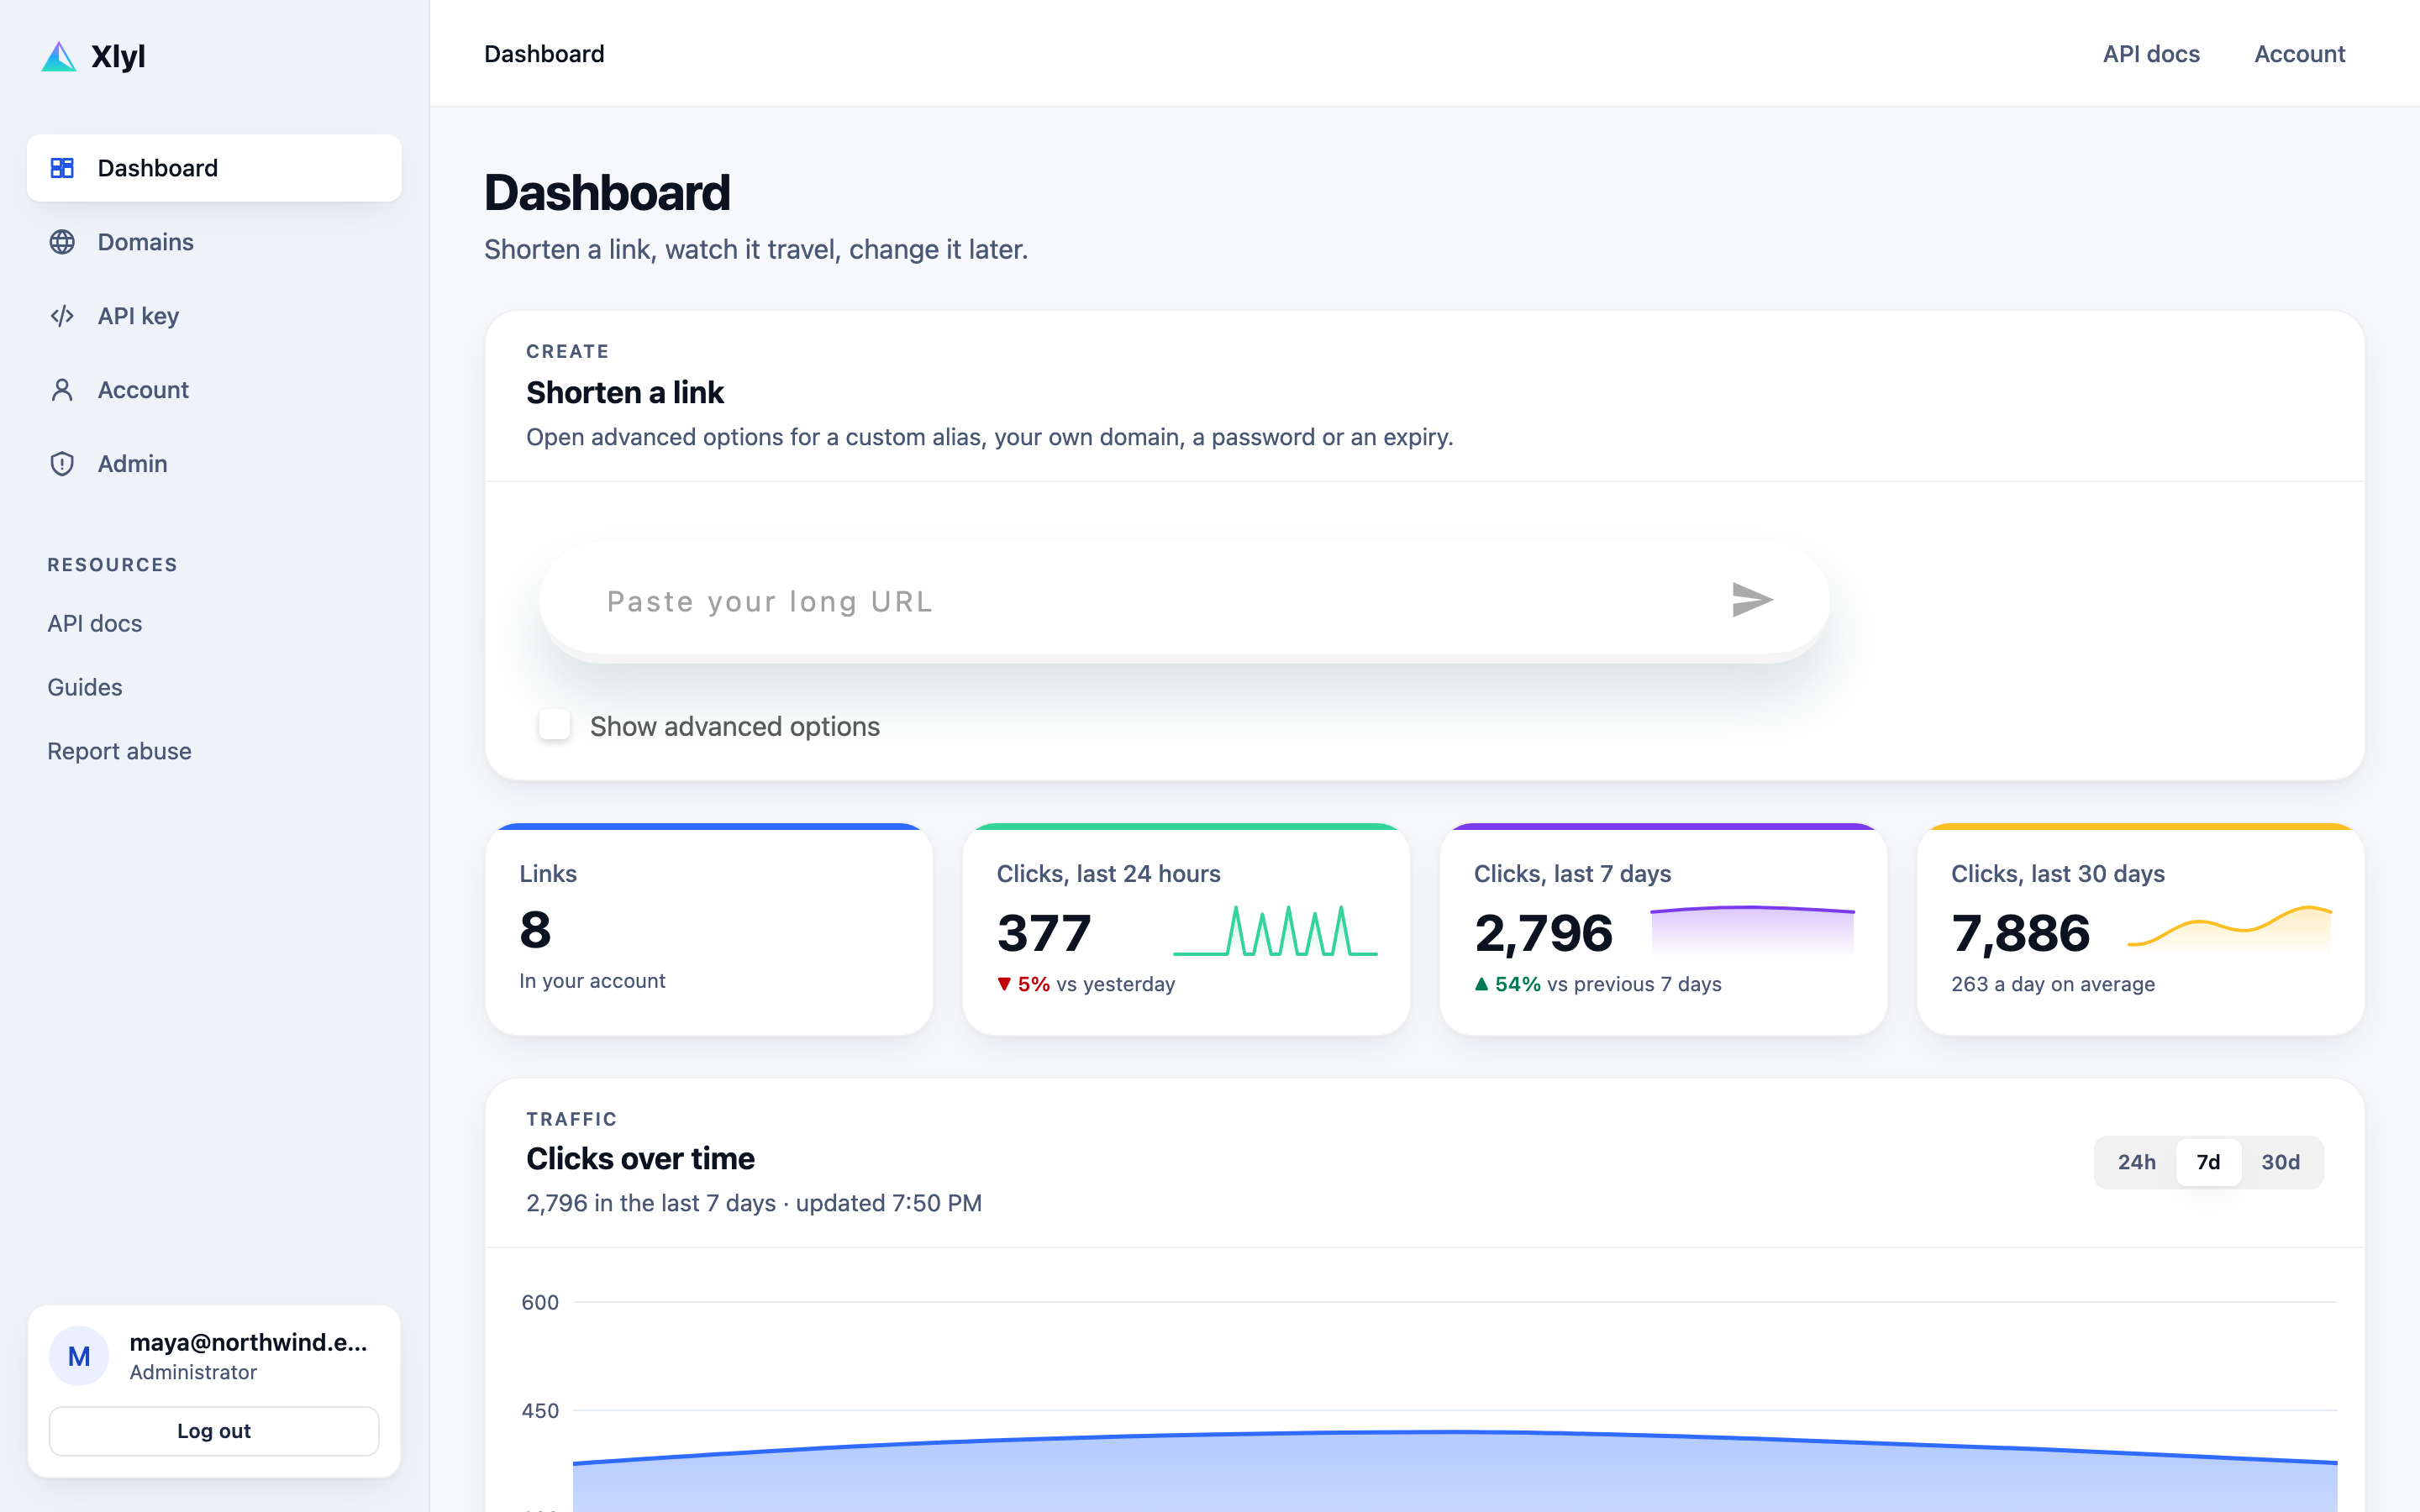
Task: Click the Domains globe icon
Action: 62,242
